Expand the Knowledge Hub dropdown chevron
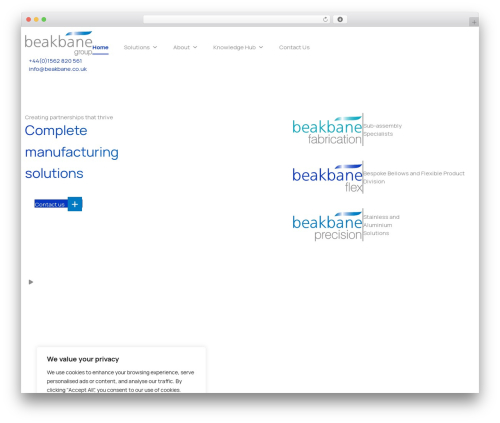 tap(261, 47)
